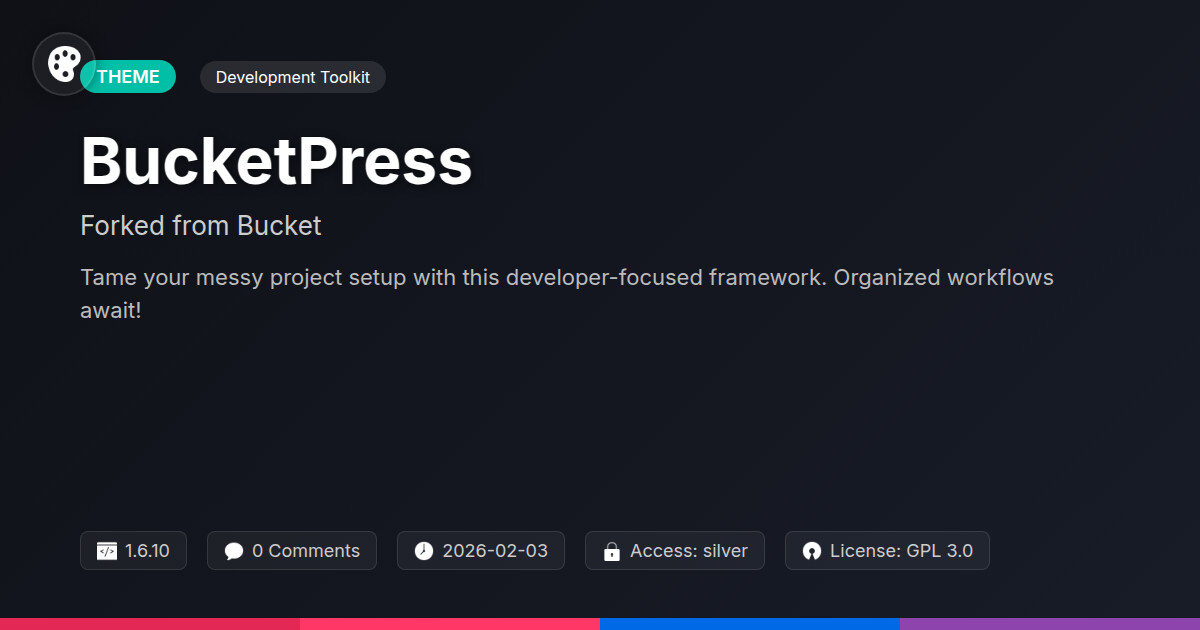
Task: Click the clock icon beside the date
Action: coord(424,551)
